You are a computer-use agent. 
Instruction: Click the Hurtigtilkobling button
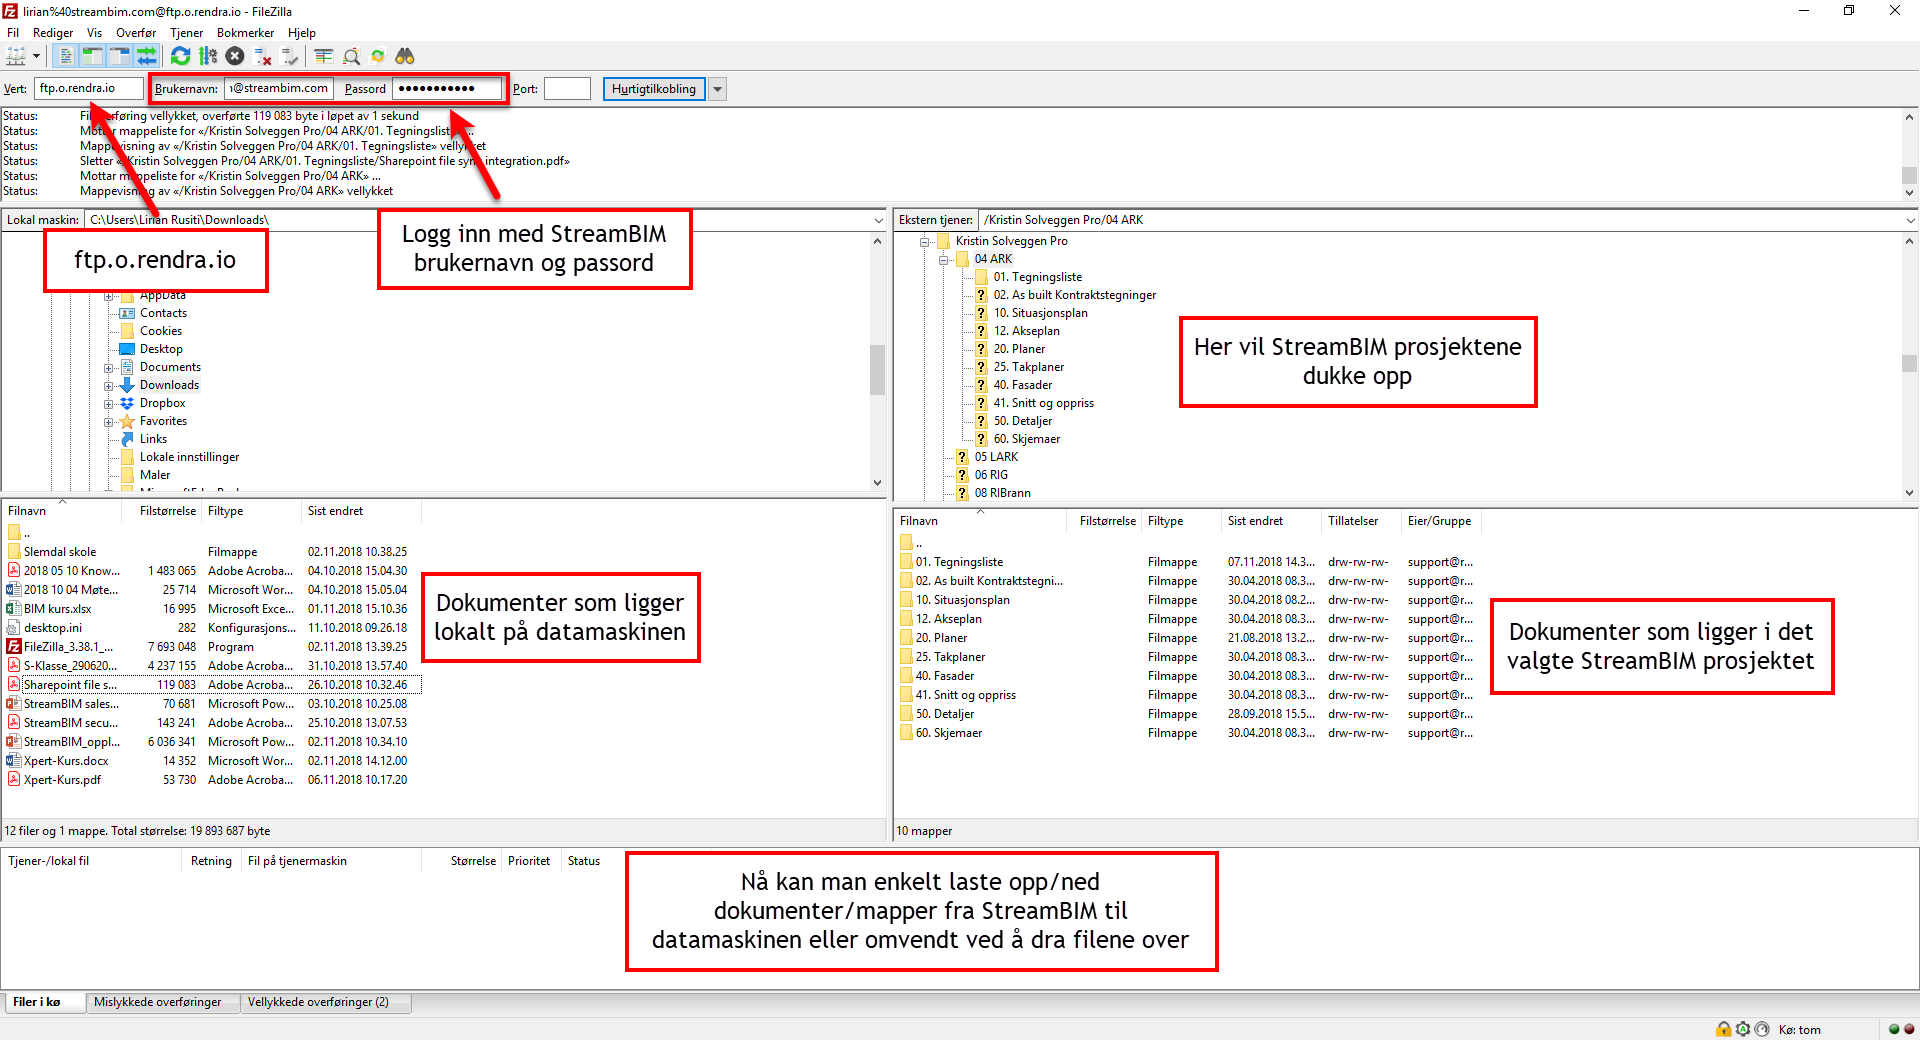(653, 89)
